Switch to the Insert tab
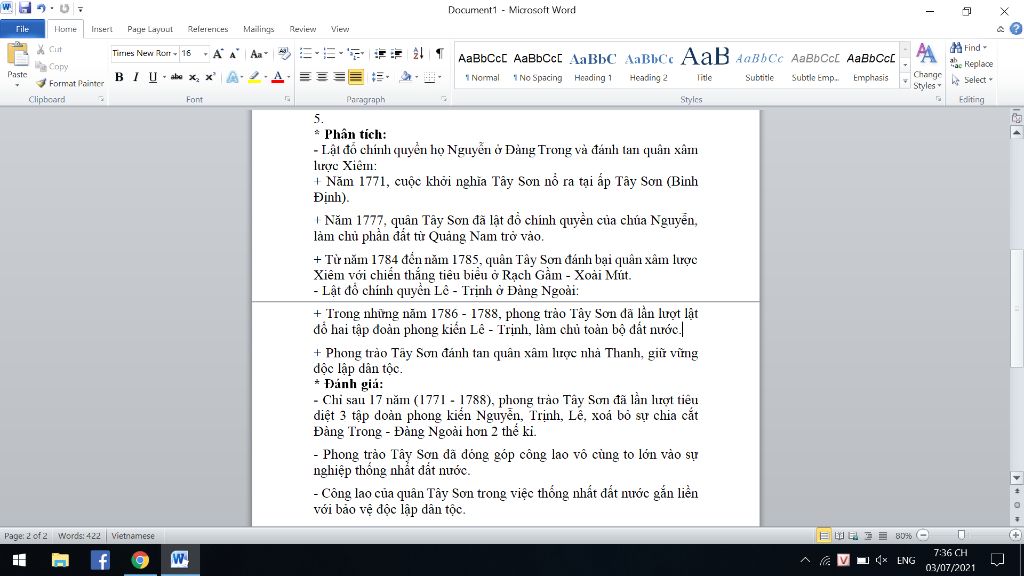Image resolution: width=1024 pixels, height=576 pixels. click(x=101, y=29)
